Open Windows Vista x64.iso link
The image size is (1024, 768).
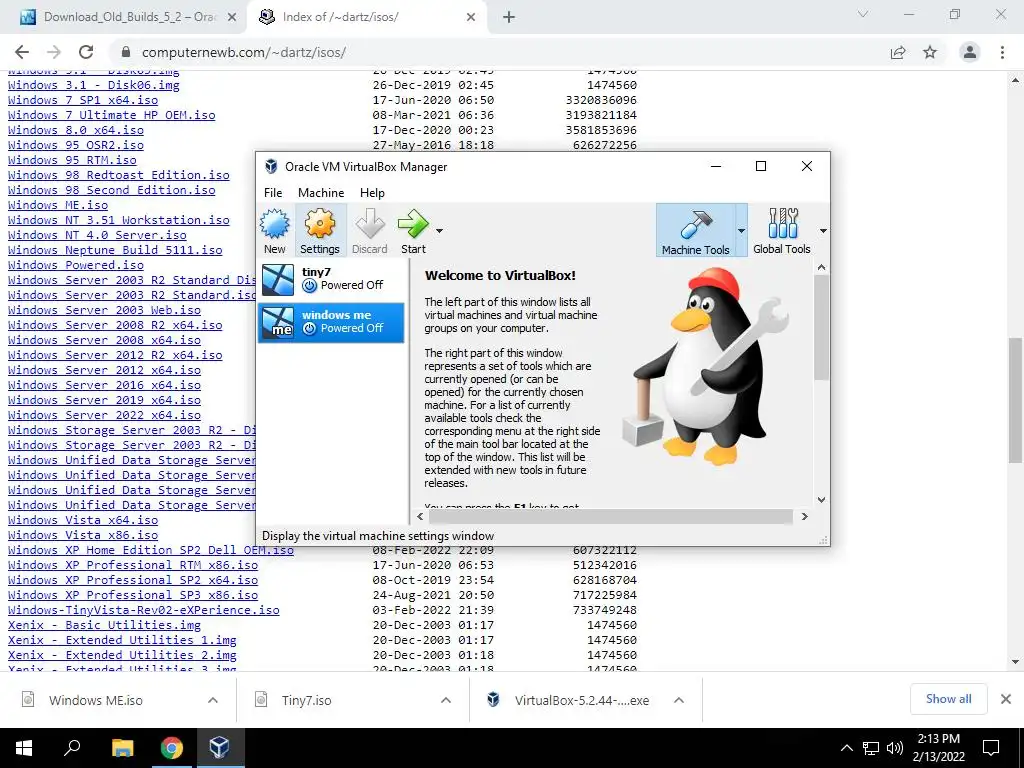[x=83, y=520]
